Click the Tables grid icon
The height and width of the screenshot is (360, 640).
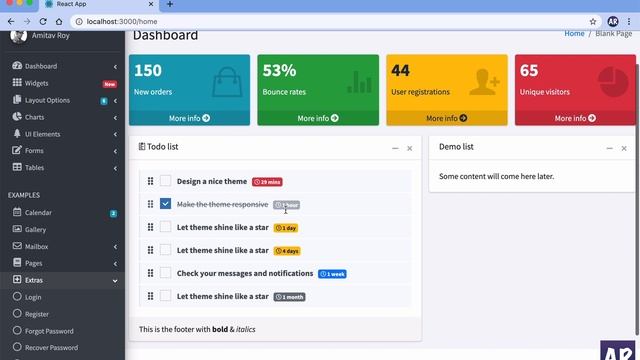coord(17,167)
